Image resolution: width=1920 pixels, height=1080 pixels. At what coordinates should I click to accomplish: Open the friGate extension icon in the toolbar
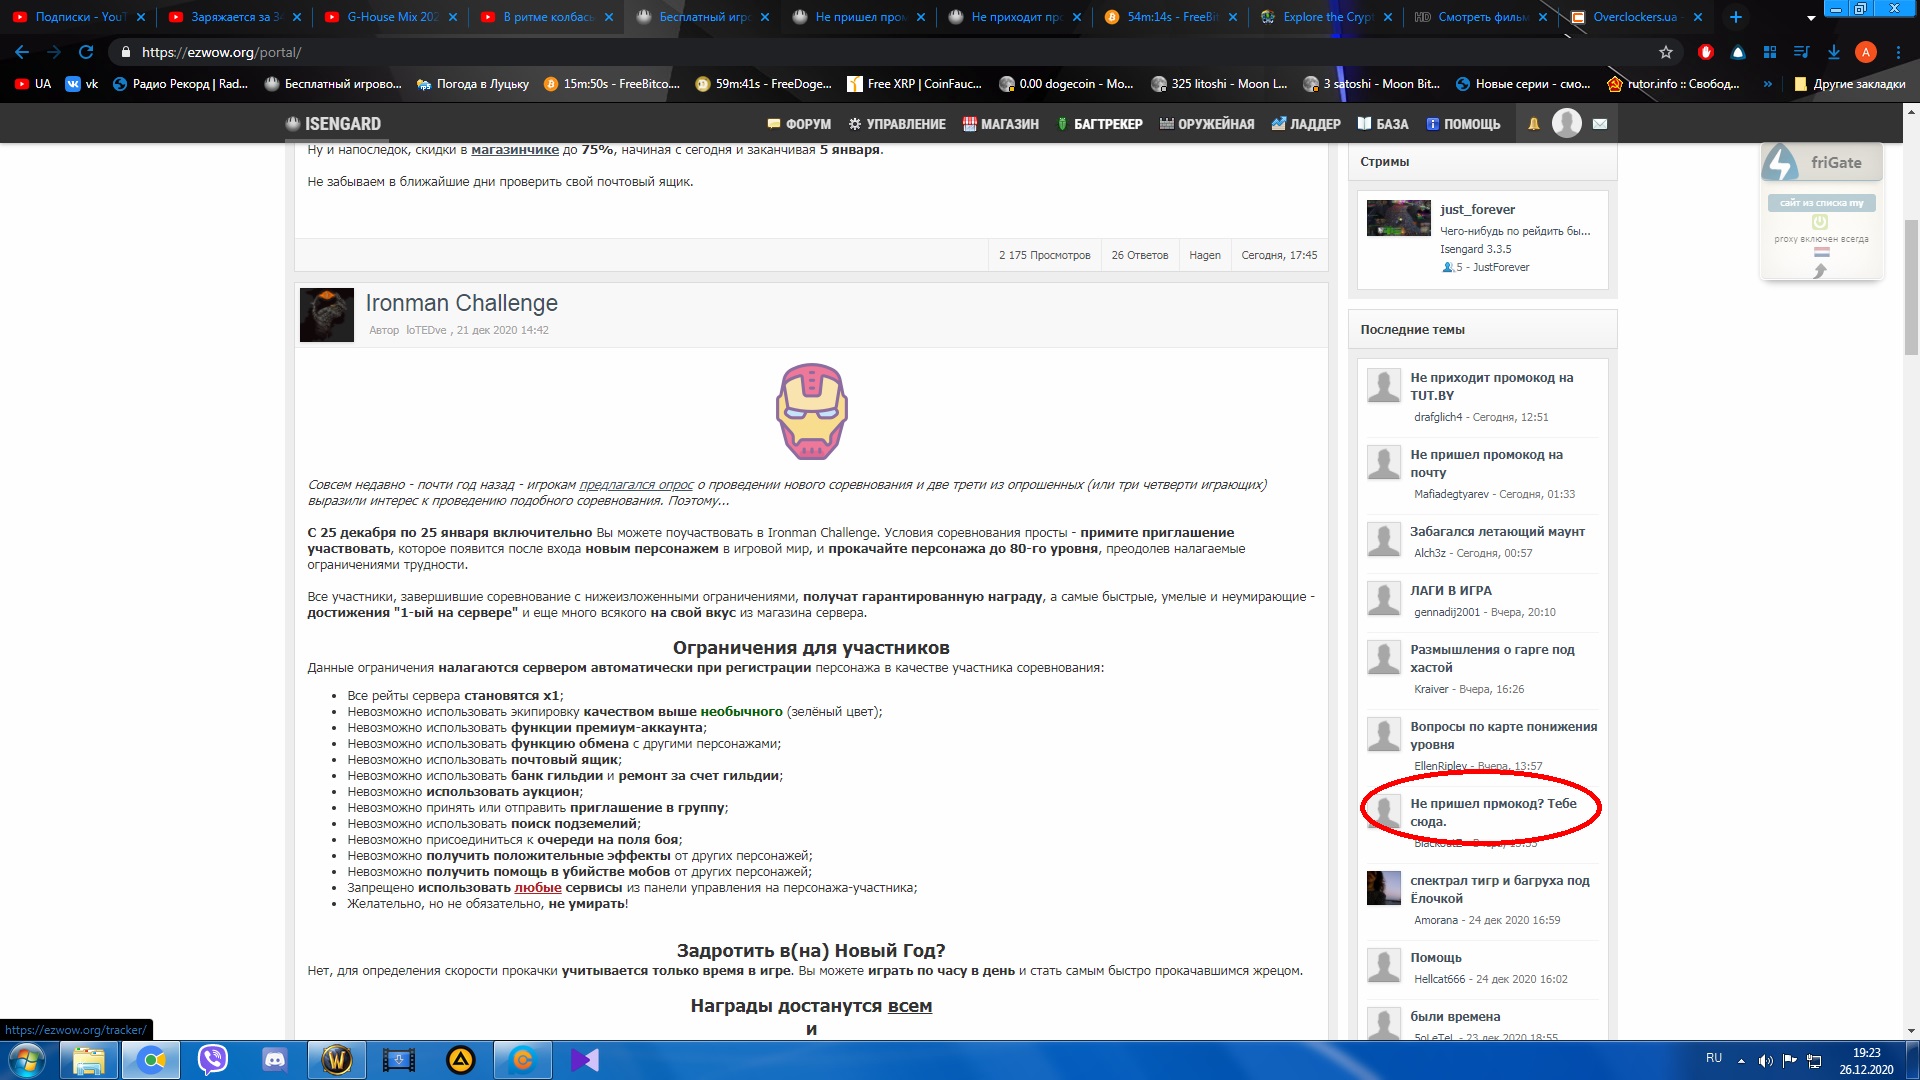[1738, 52]
